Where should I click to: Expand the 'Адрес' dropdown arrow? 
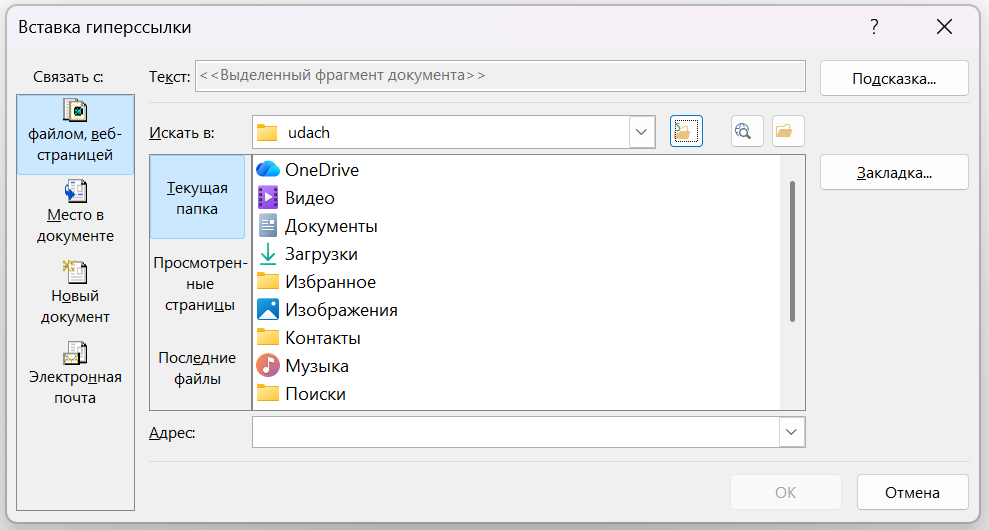(x=792, y=432)
